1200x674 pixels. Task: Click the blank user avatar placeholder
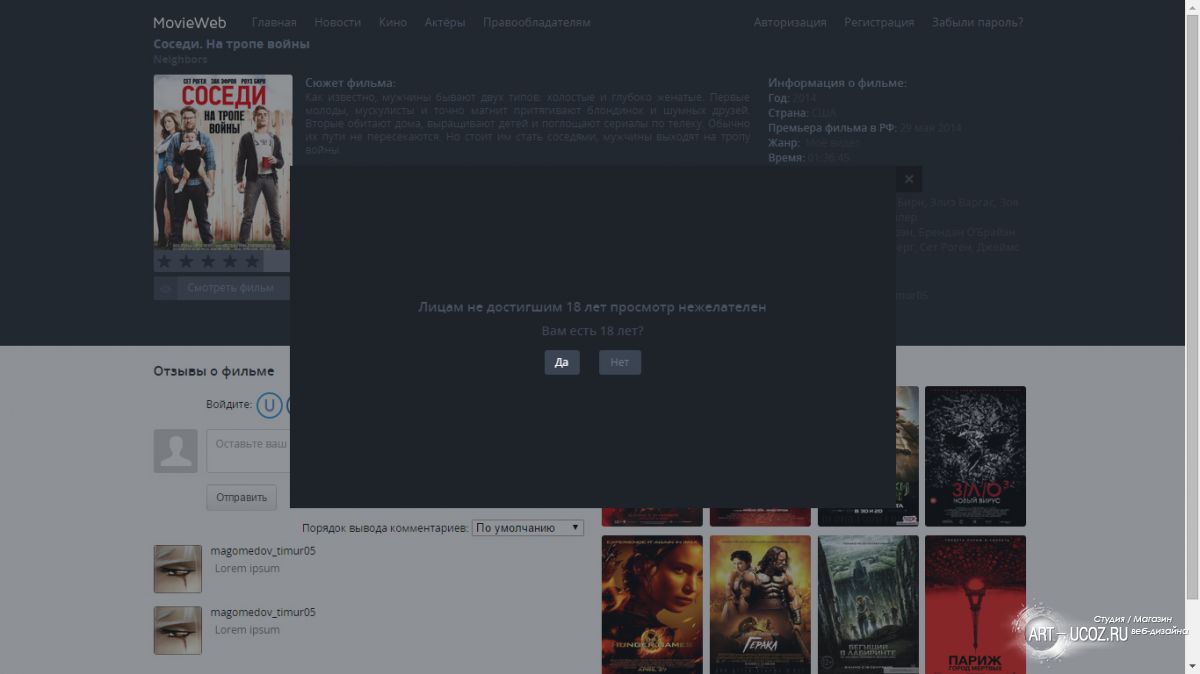pos(175,451)
